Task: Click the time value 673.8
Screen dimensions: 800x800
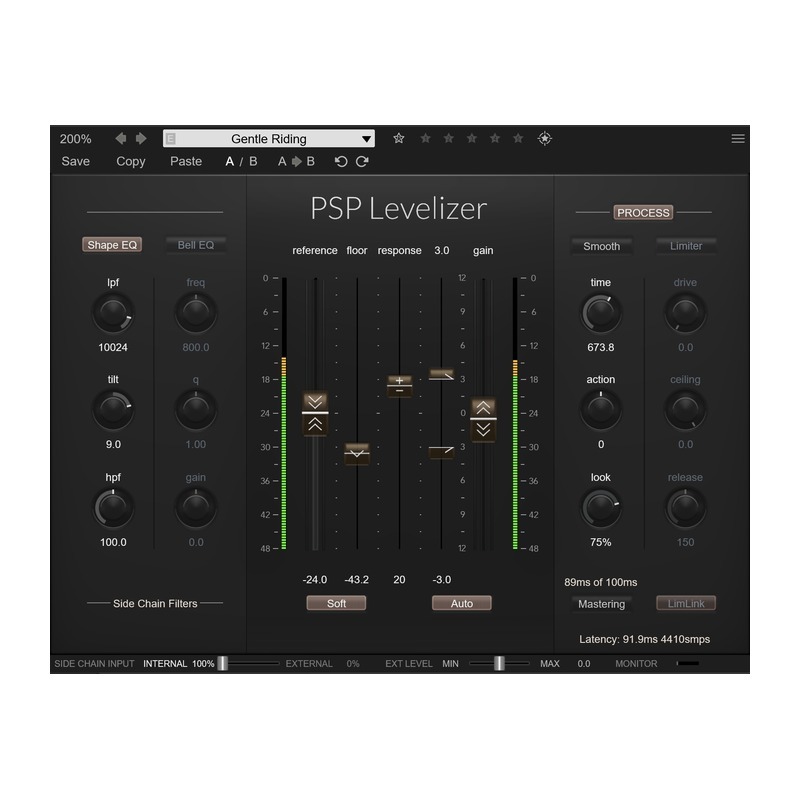Action: coord(601,347)
